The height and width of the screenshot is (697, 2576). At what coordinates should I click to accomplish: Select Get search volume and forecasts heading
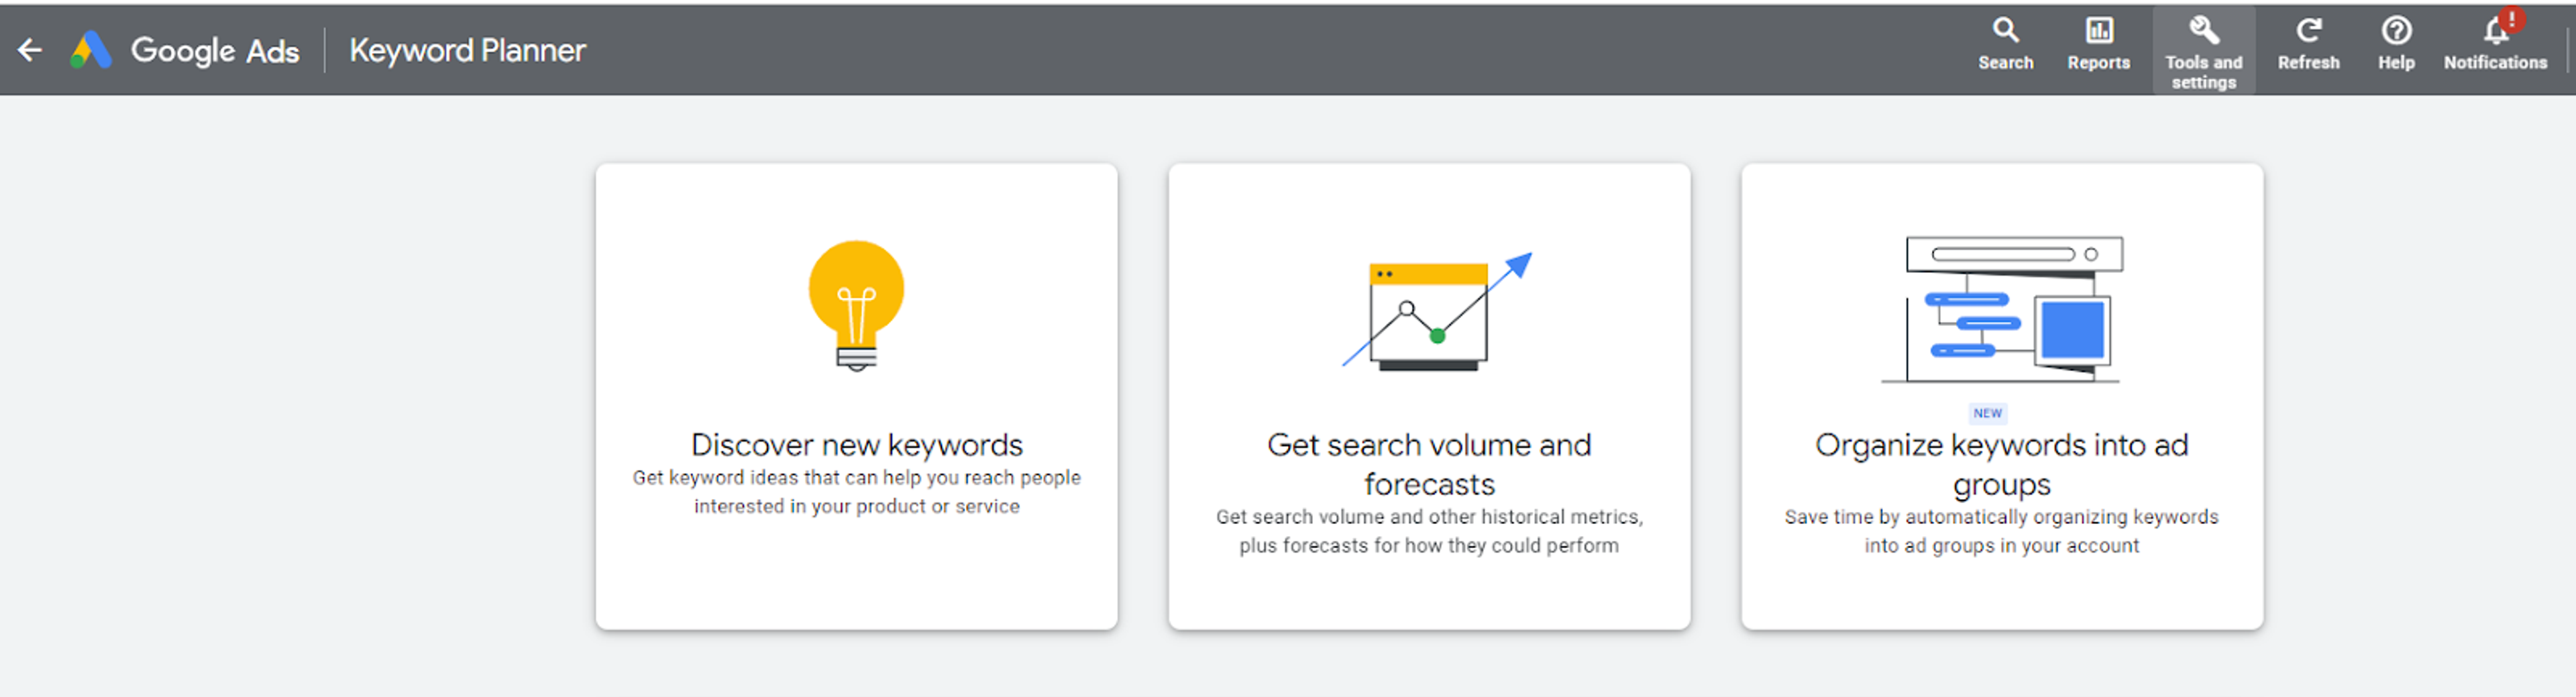click(x=1429, y=464)
